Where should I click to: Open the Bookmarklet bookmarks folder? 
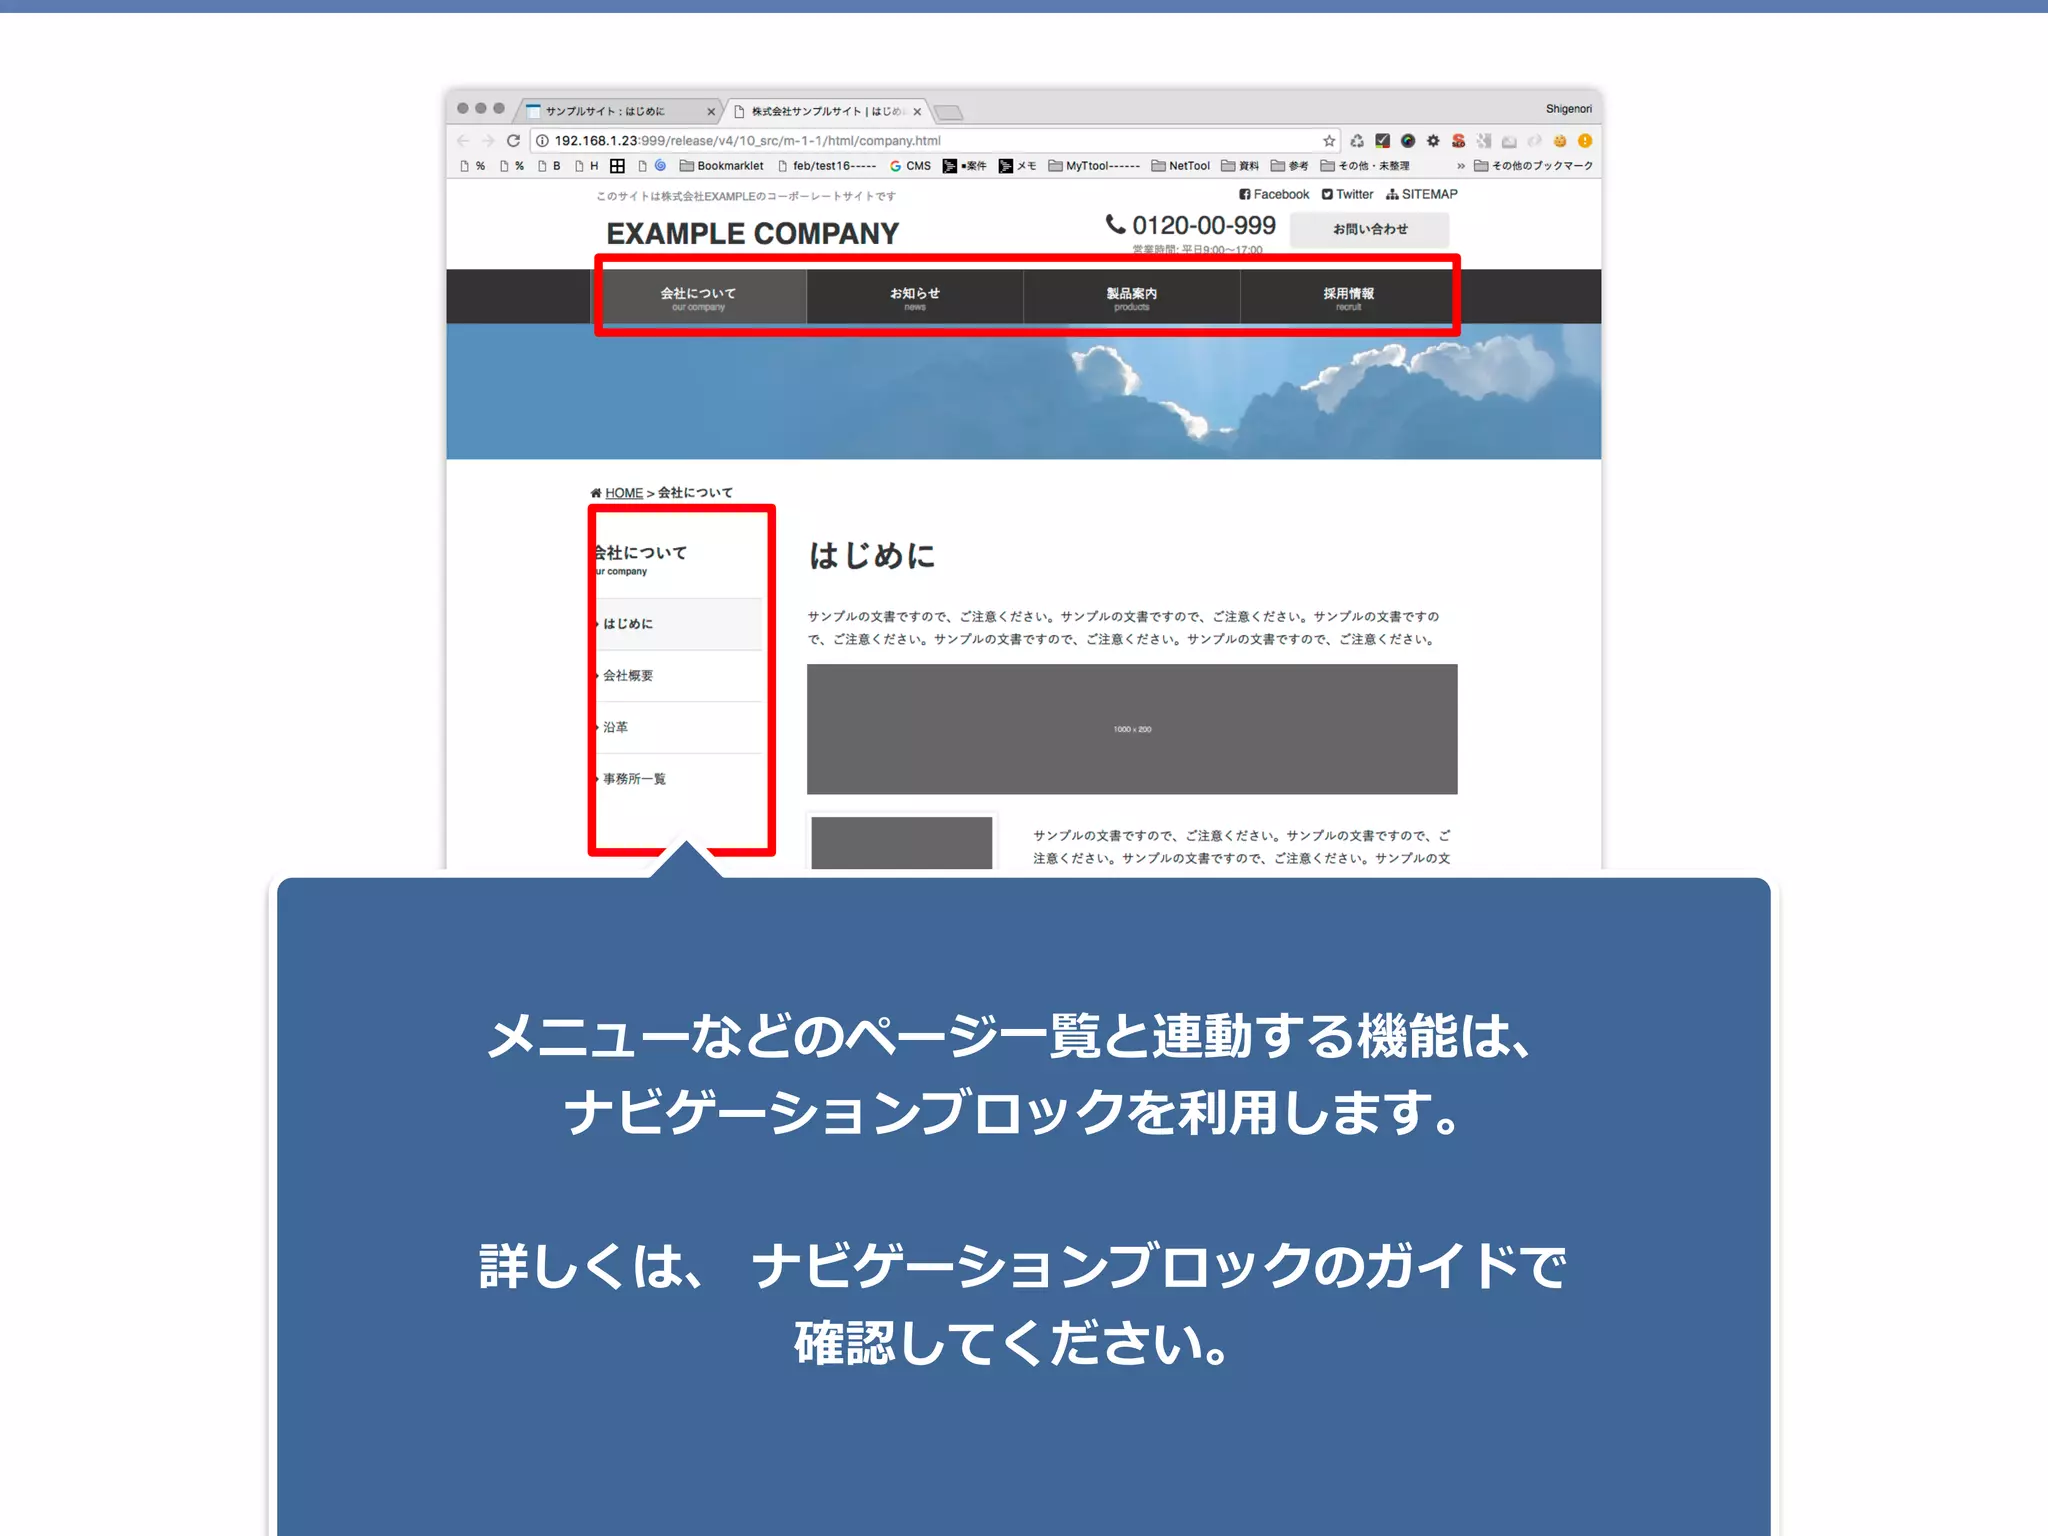coord(721,166)
